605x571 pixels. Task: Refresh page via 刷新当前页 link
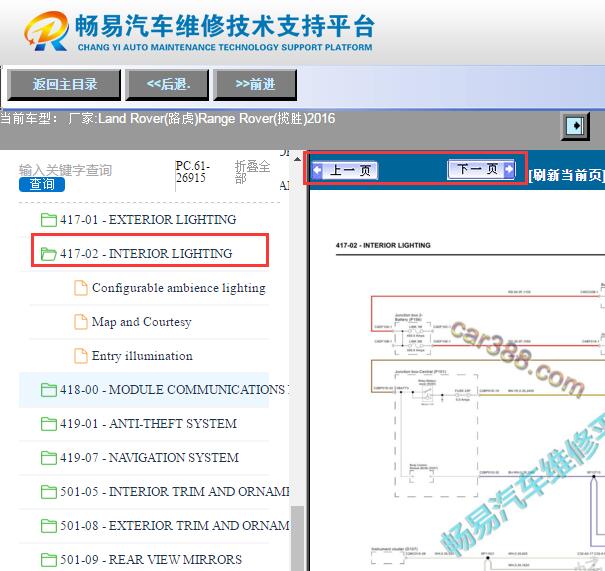tap(566, 175)
